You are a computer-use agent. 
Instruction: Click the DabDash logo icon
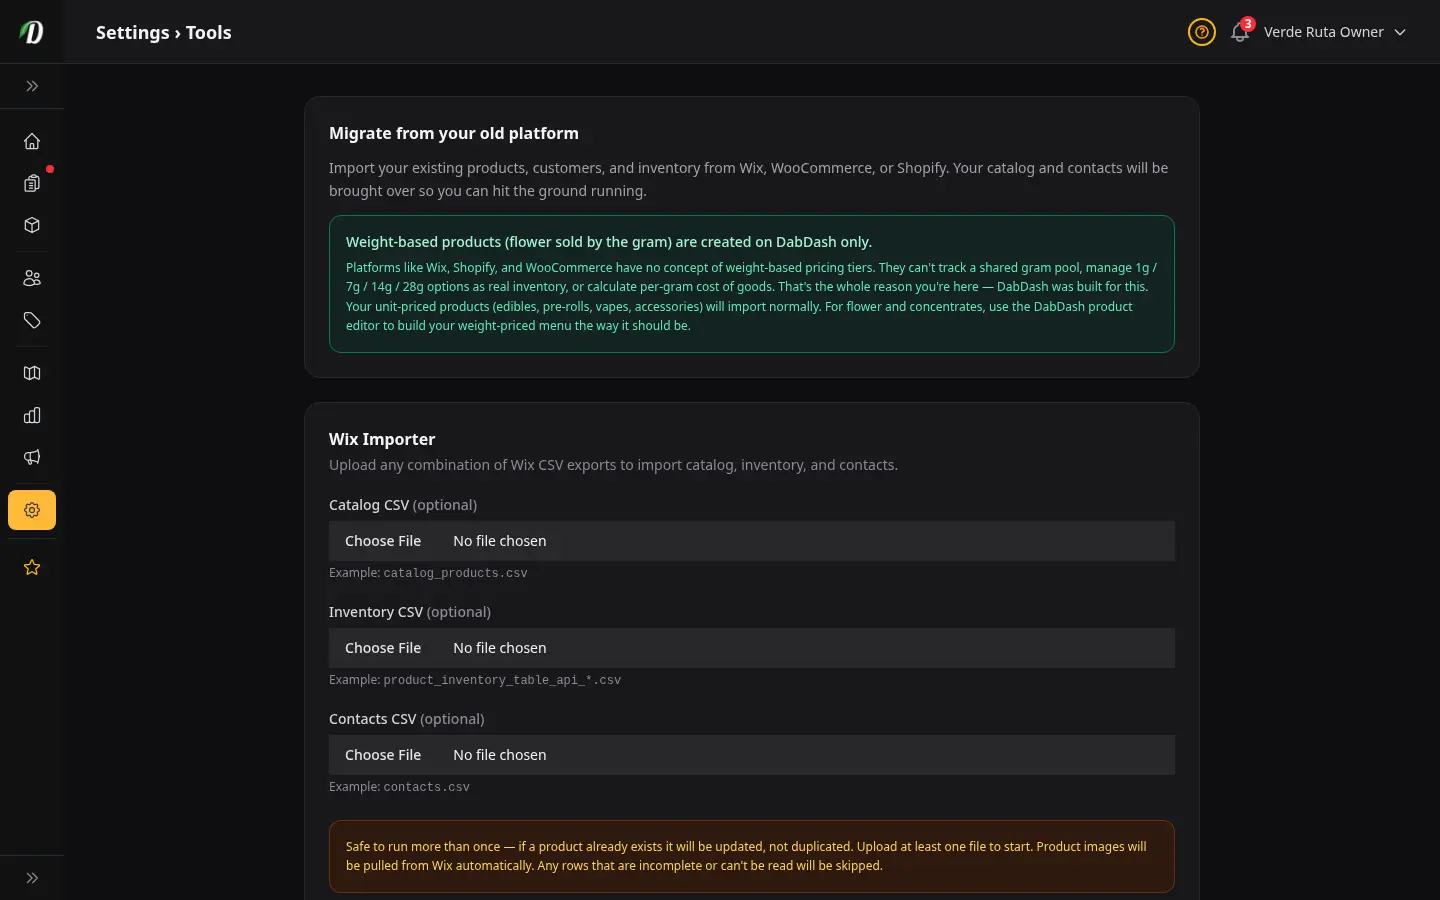click(x=32, y=32)
